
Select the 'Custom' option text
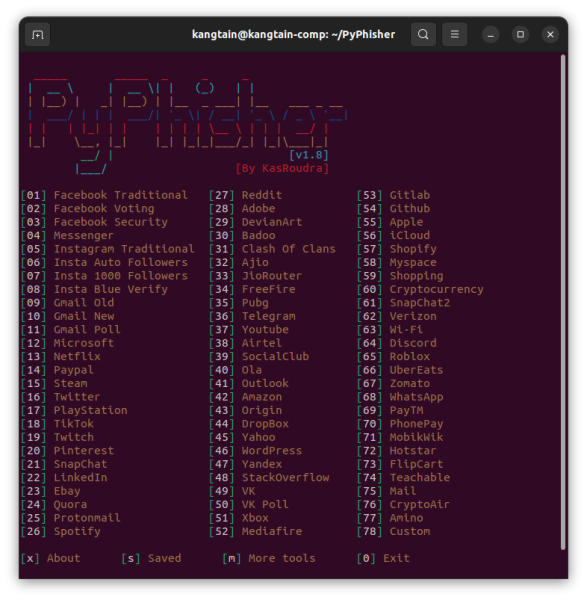point(410,532)
